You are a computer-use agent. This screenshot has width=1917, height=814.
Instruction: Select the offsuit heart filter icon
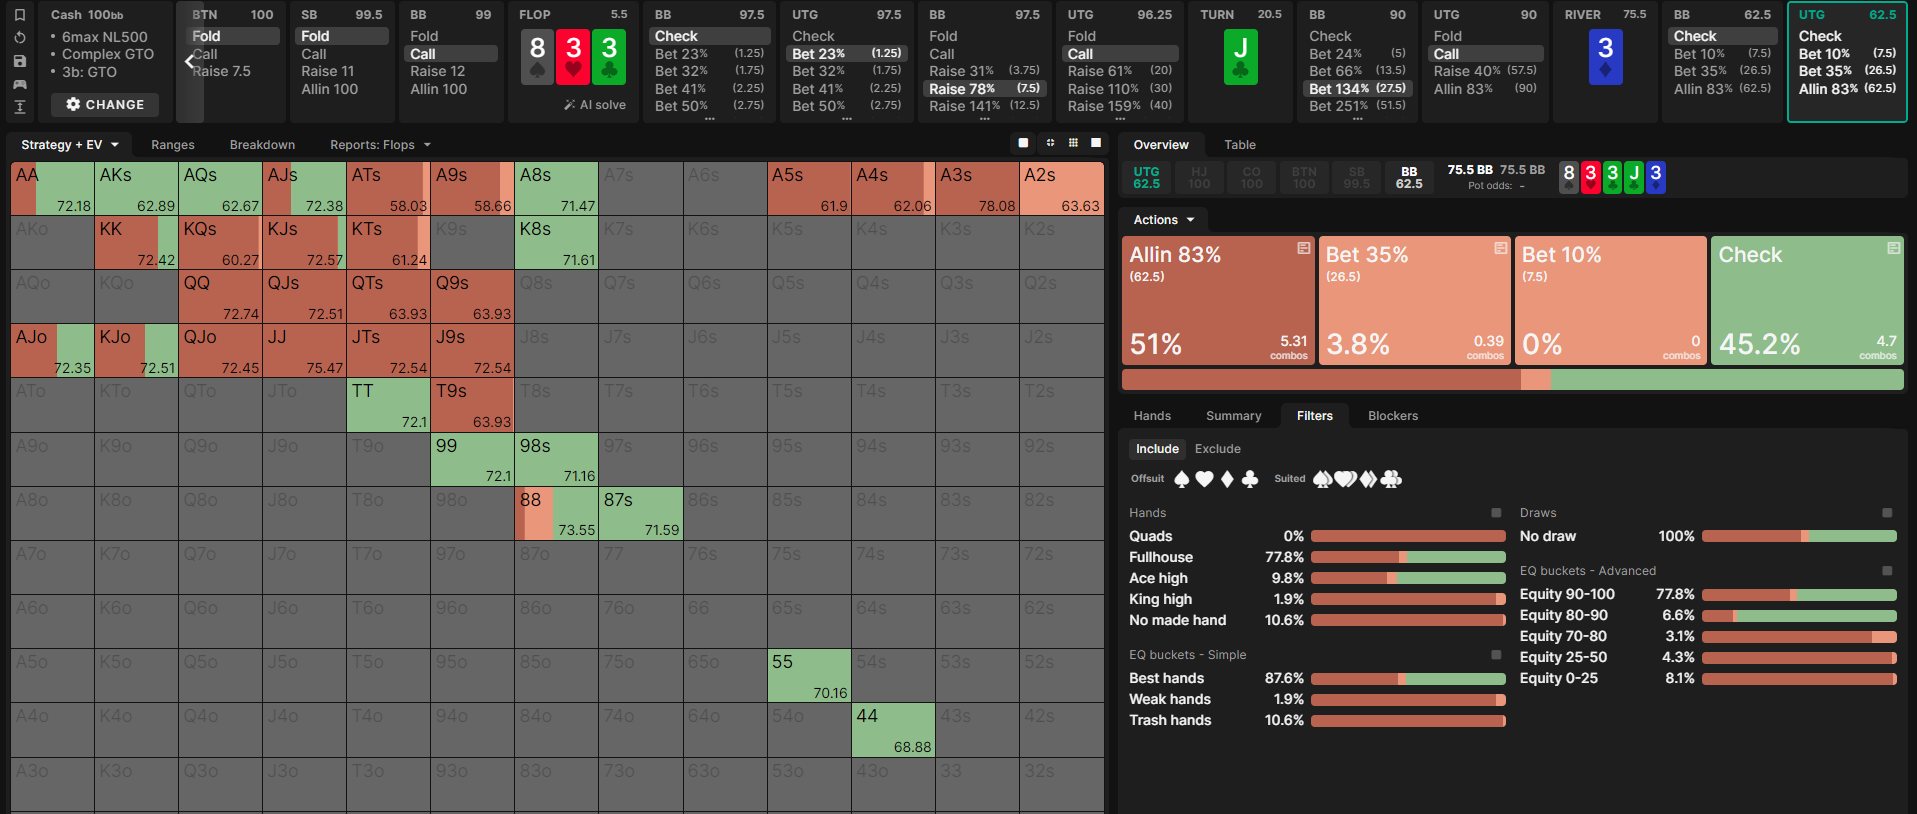(1204, 479)
